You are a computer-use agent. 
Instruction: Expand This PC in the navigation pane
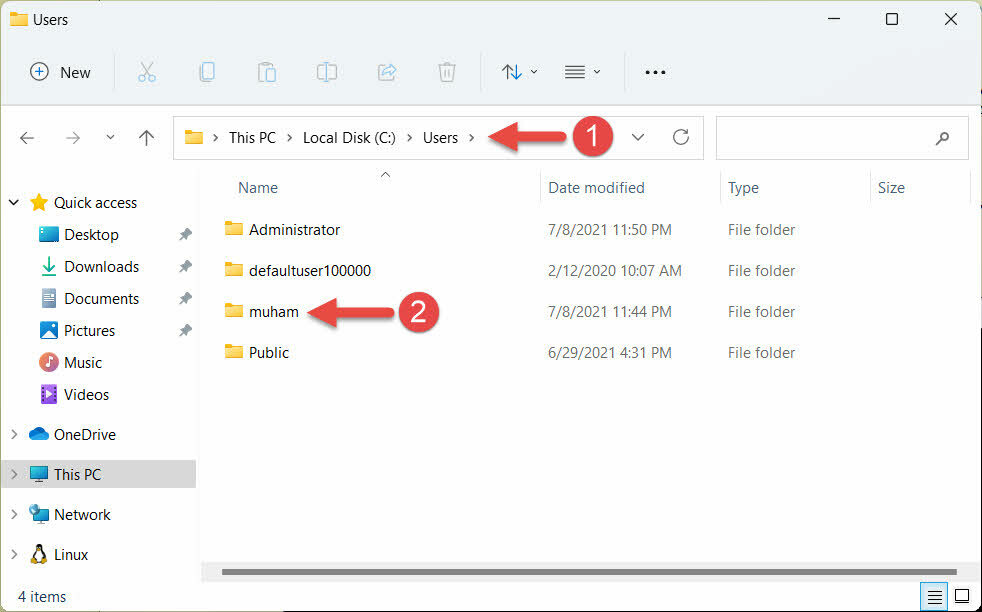[x=14, y=474]
